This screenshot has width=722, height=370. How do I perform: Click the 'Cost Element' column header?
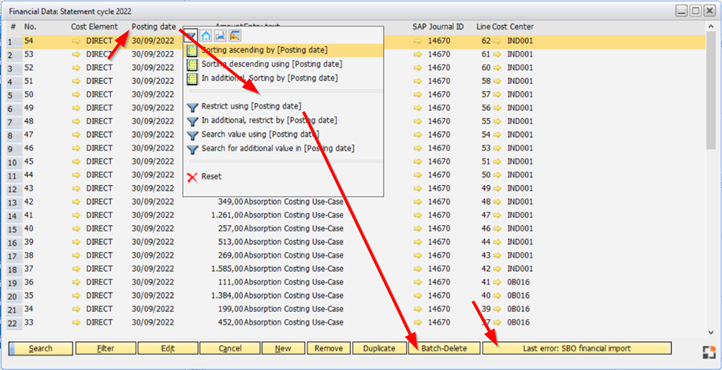[94, 27]
